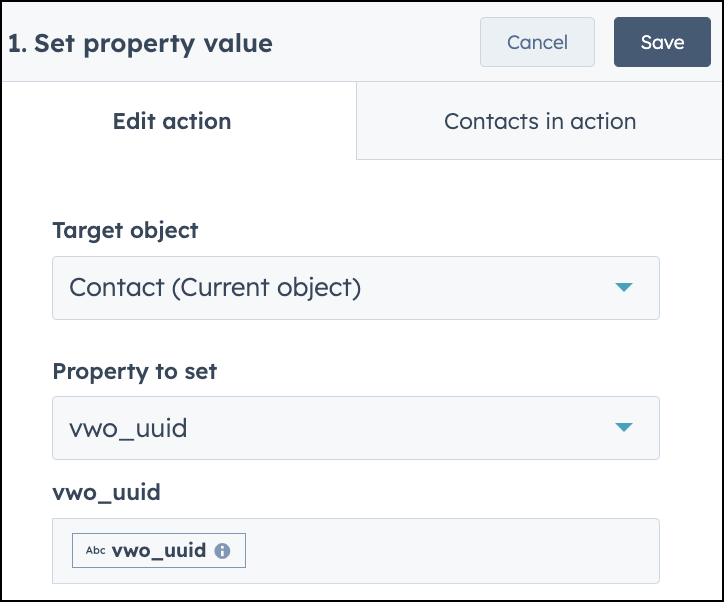Click the info icon on vwo_uuid token
The height and width of the screenshot is (602, 724).
(222, 550)
